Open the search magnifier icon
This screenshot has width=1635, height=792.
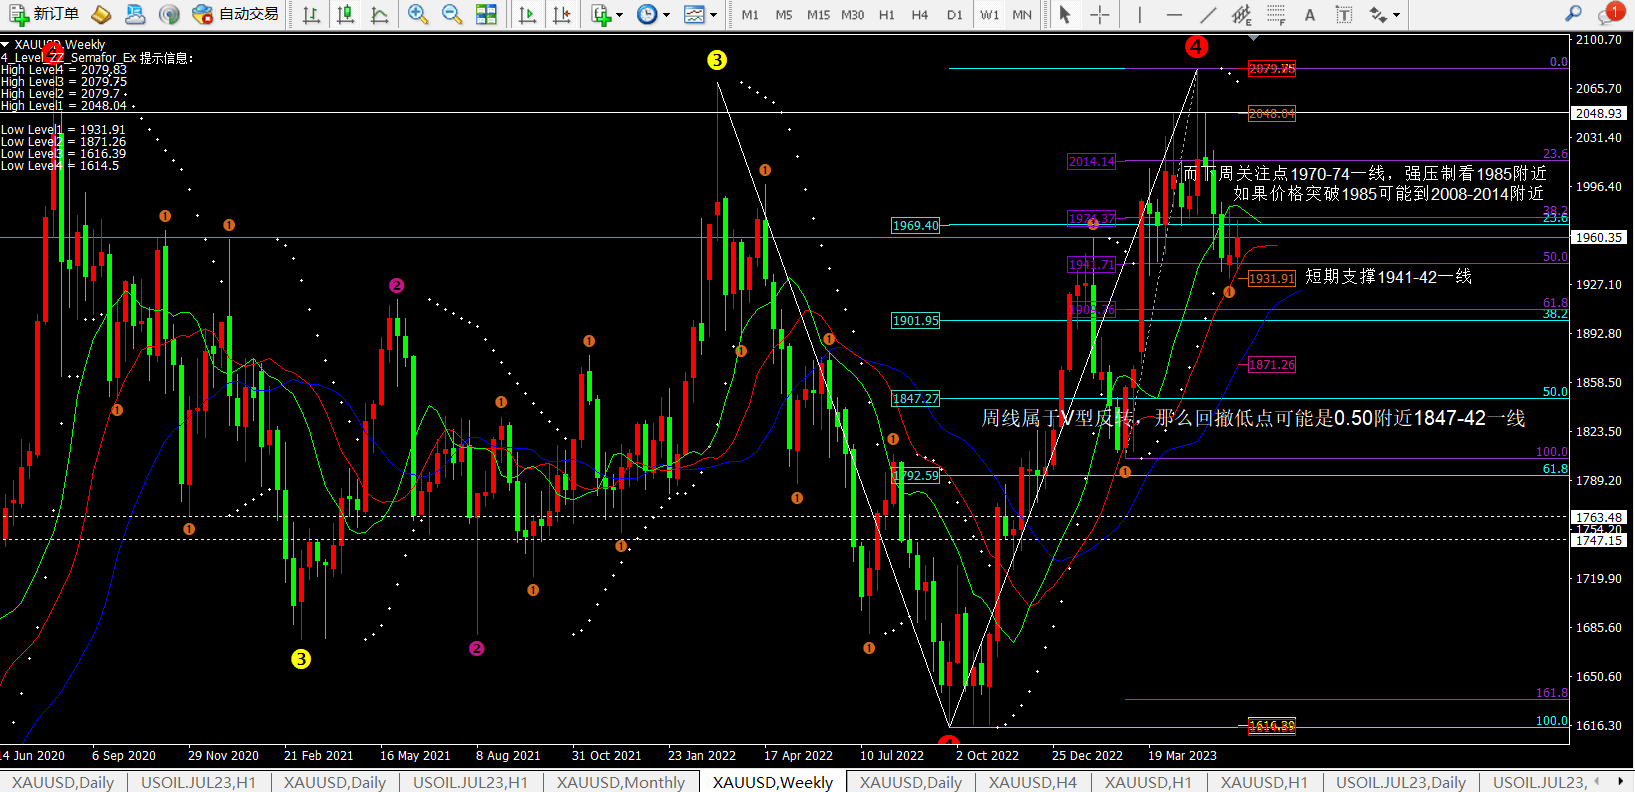pos(1573,14)
